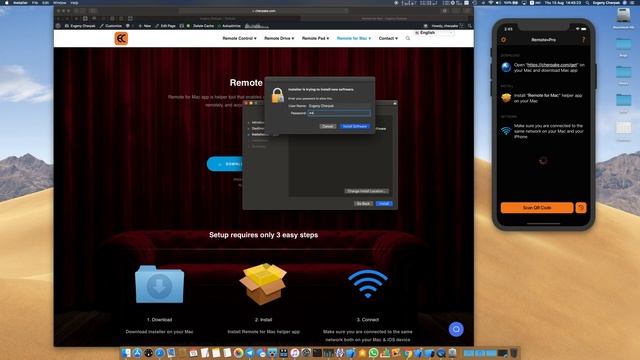
Task: Click the package box icon for step 2
Action: point(263,284)
